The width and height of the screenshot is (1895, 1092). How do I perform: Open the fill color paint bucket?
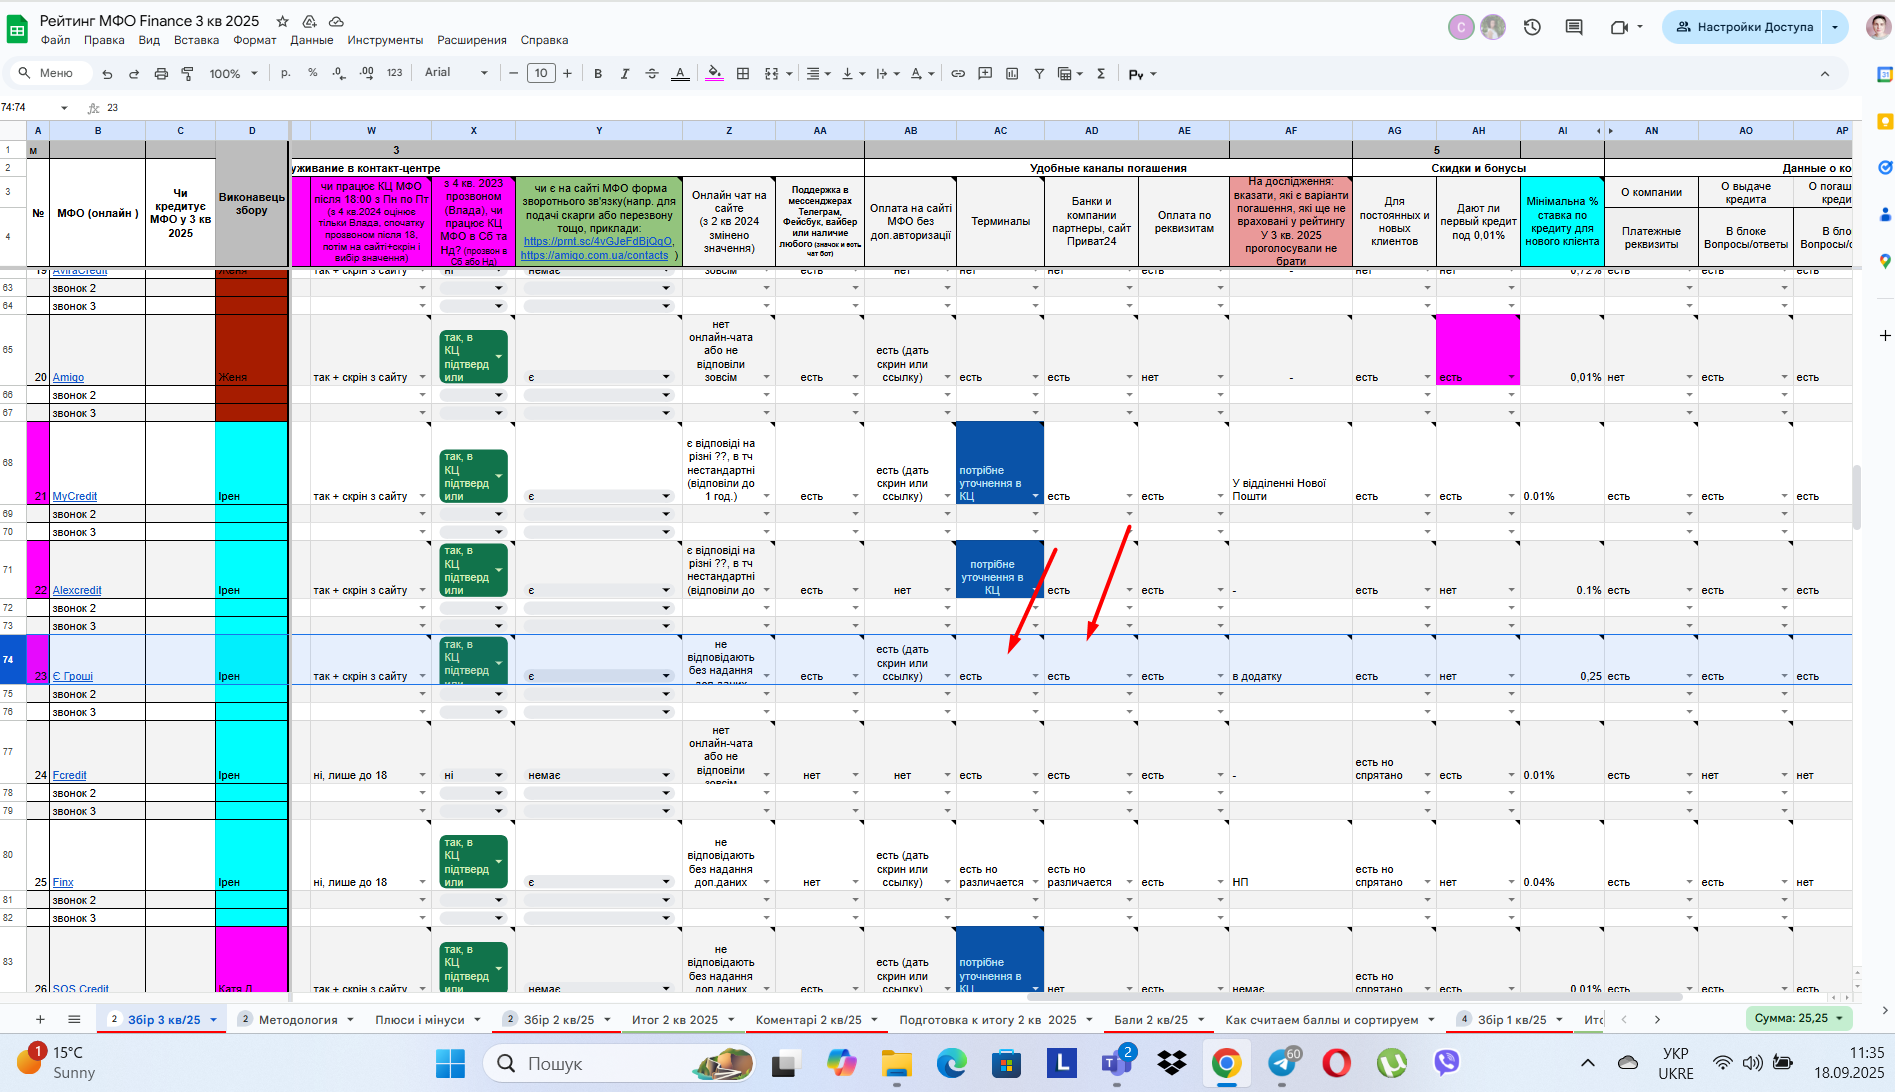714,74
